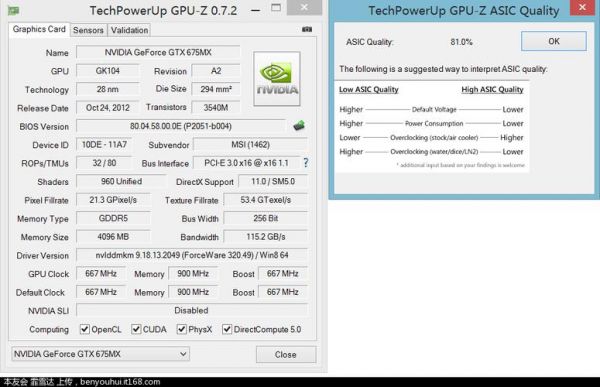The width and height of the screenshot is (600, 387).
Task: Click the Driver Version field nvlddmkm 9.18.13.2049
Action: pyautogui.click(x=192, y=255)
